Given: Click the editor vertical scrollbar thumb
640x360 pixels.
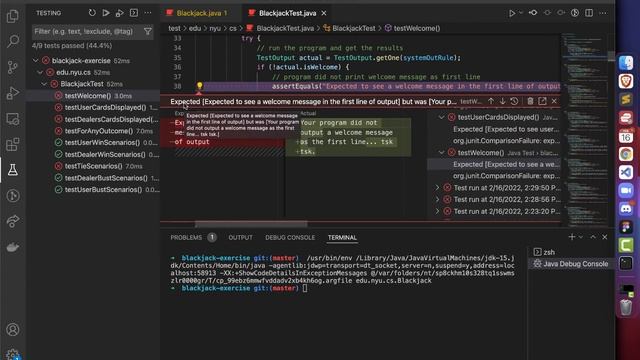Looking at the screenshot, I should tap(611, 56).
